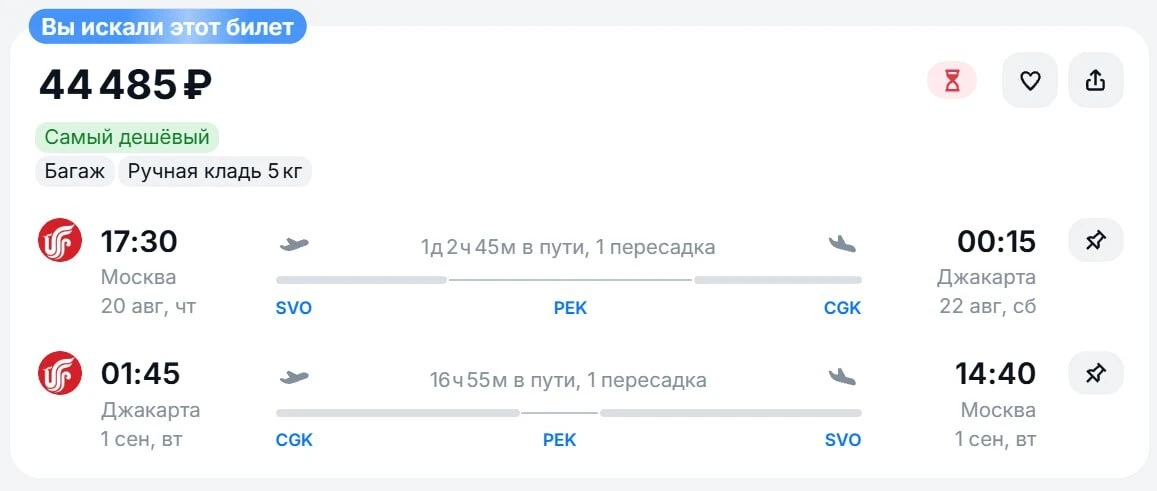Click takeoff plane icon on outbound flight

pos(294,244)
